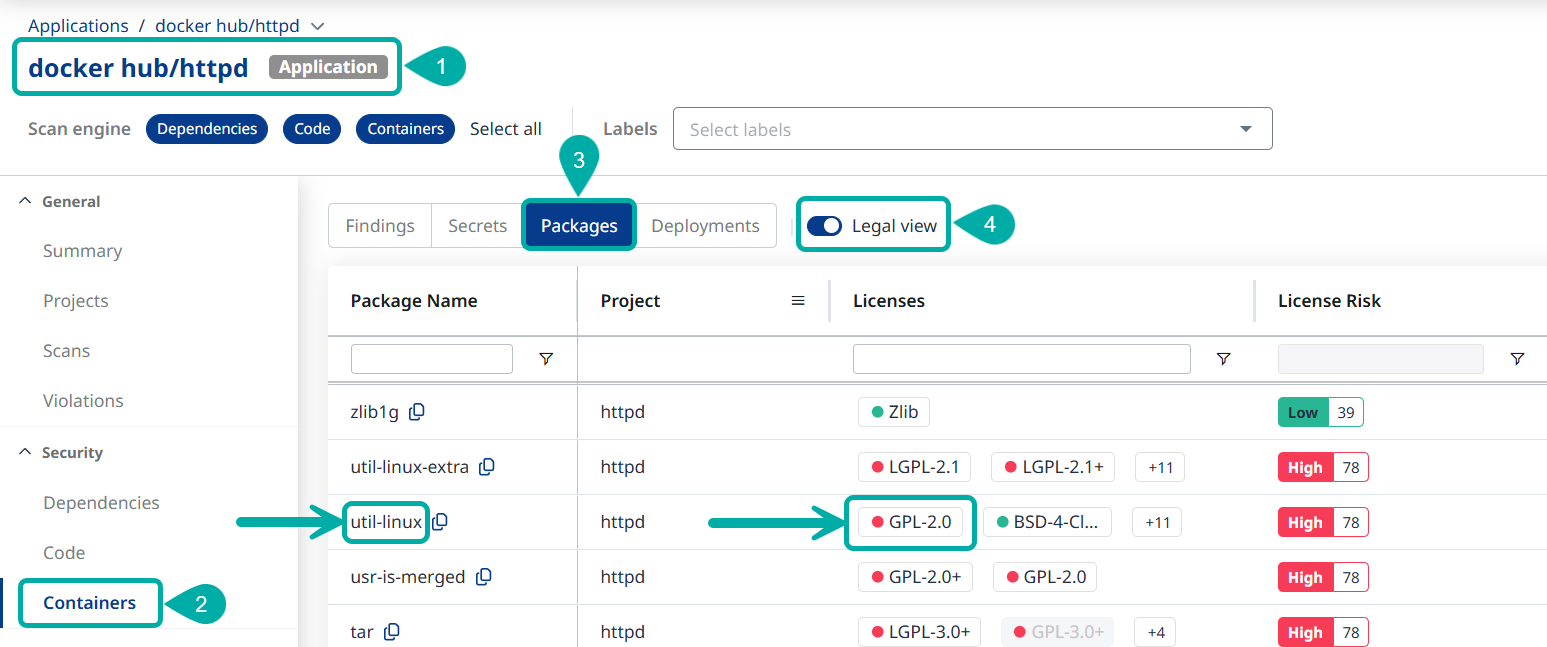Open the Select labels dropdown

click(972, 129)
